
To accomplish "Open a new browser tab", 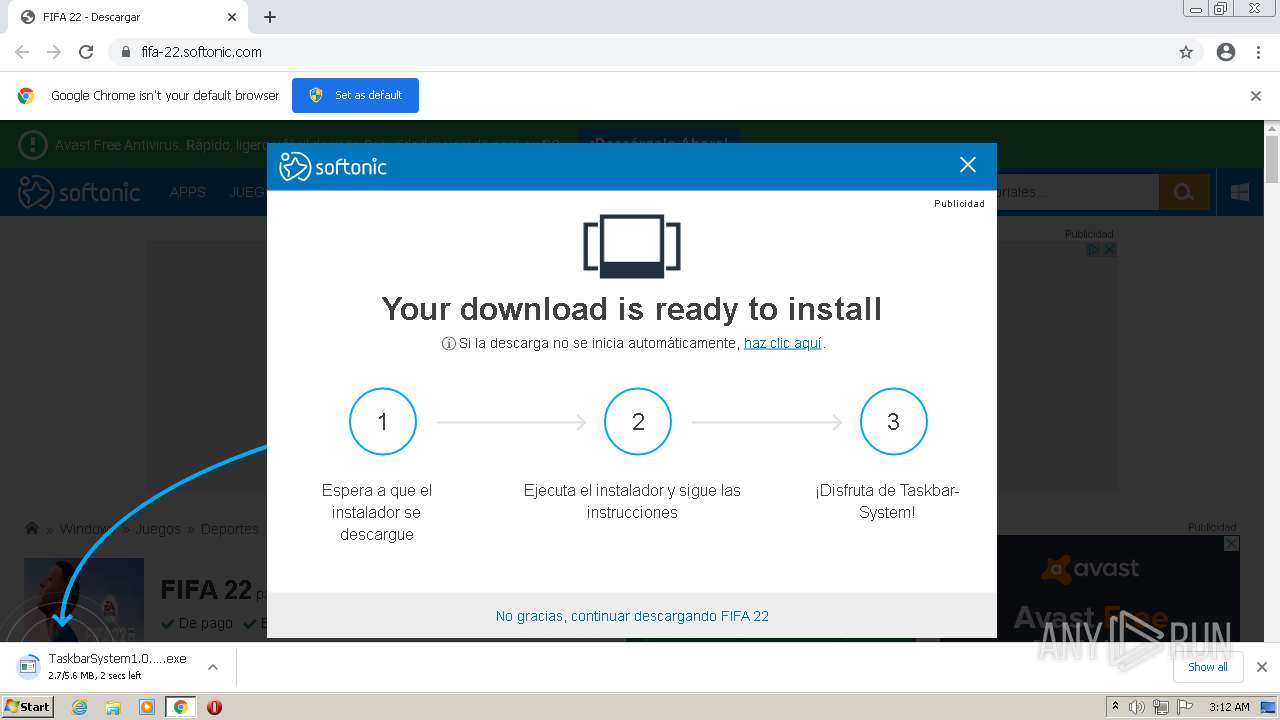I will [270, 17].
